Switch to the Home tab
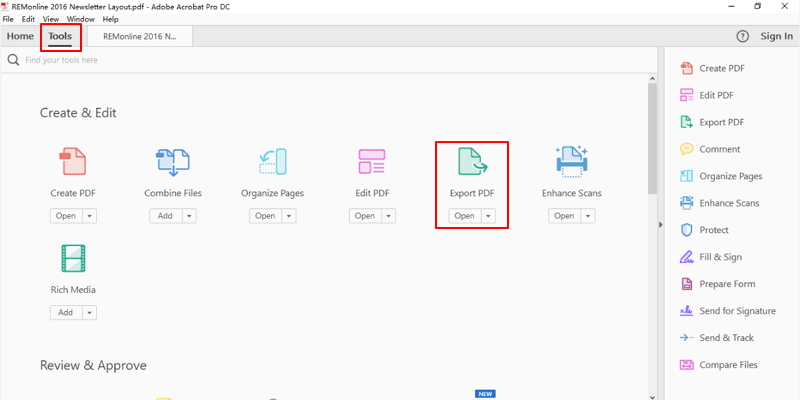 tap(20, 36)
